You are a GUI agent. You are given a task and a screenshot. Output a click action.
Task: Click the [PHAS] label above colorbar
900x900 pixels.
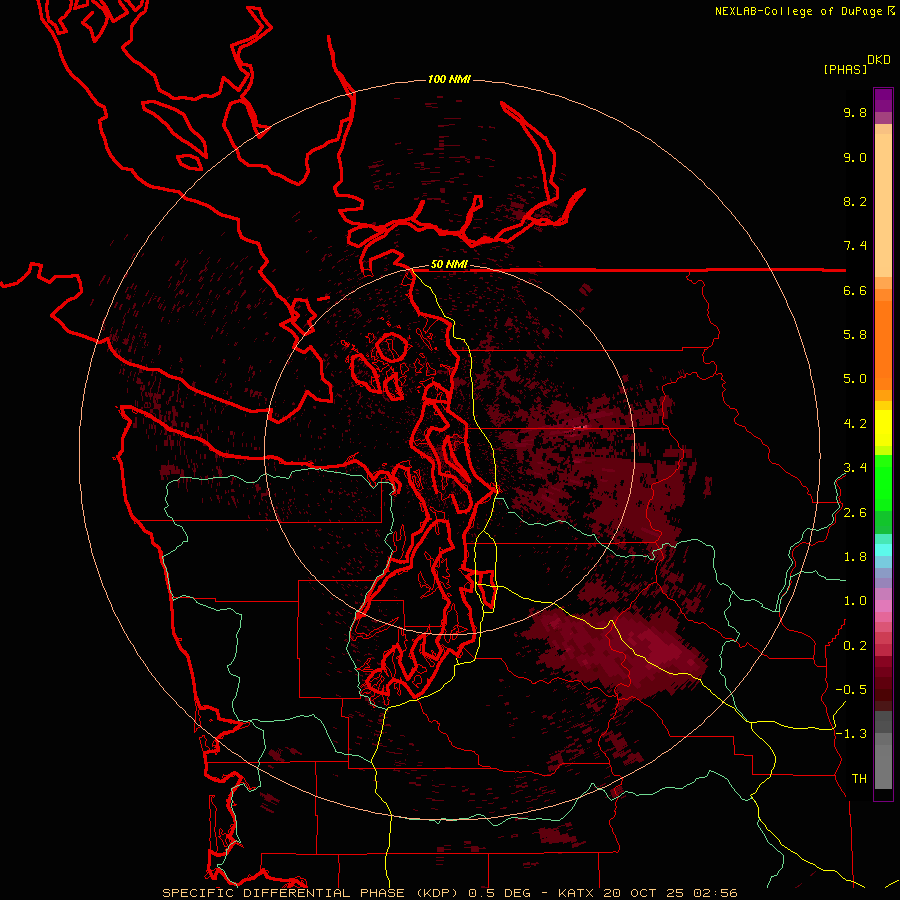[845, 69]
